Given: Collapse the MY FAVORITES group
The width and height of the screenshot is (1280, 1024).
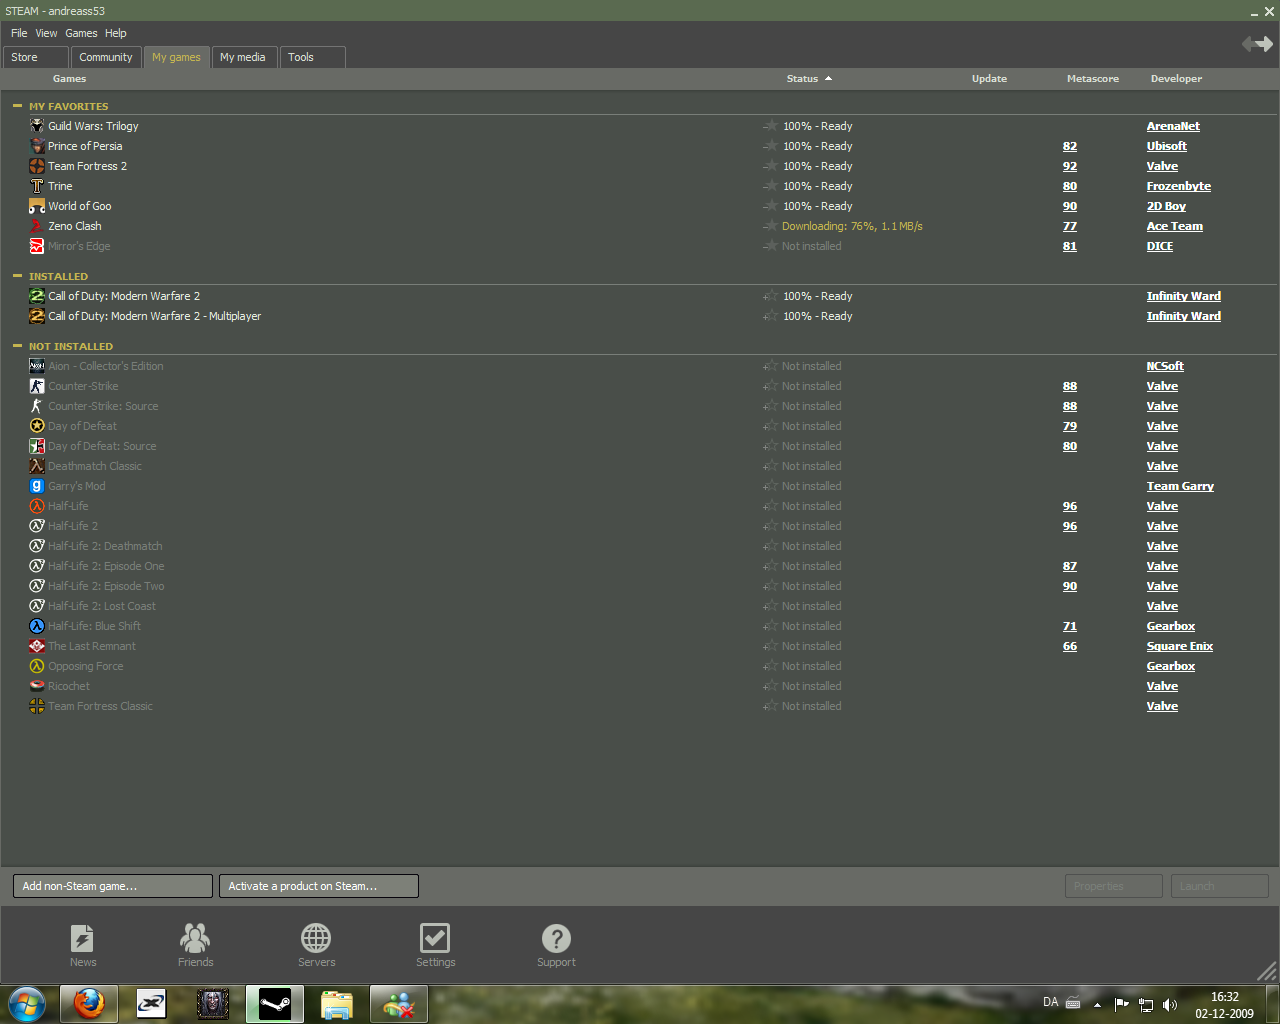Looking at the screenshot, I should (x=17, y=105).
